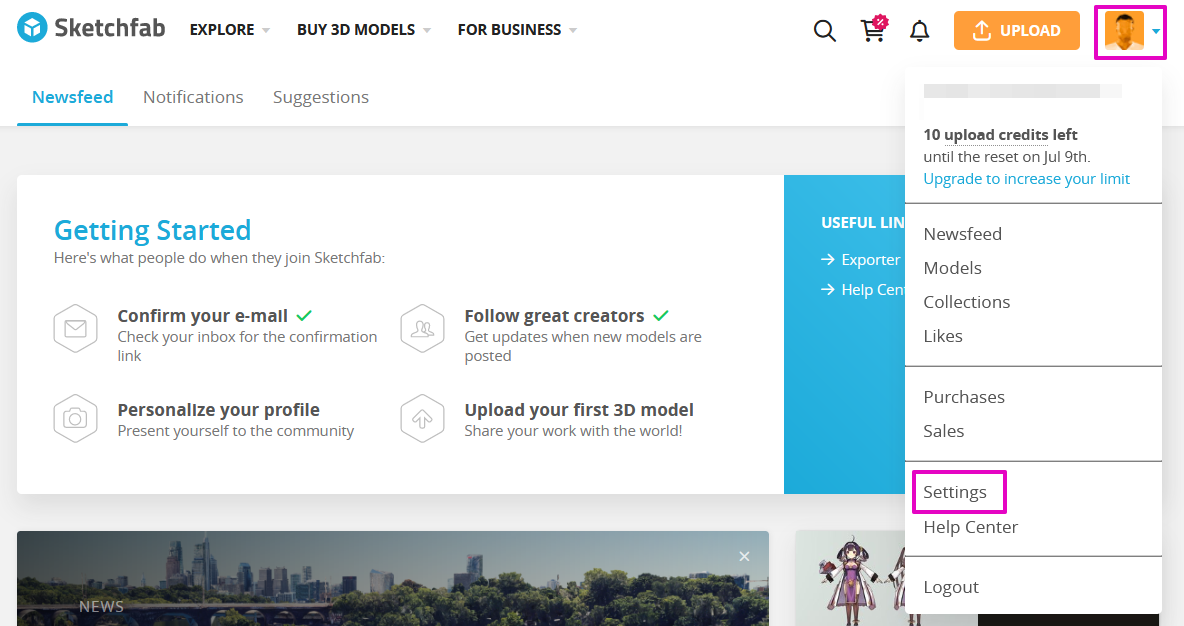Collapse the profile menu using the avatar arrow
The height and width of the screenshot is (626, 1184).
coord(1156,31)
